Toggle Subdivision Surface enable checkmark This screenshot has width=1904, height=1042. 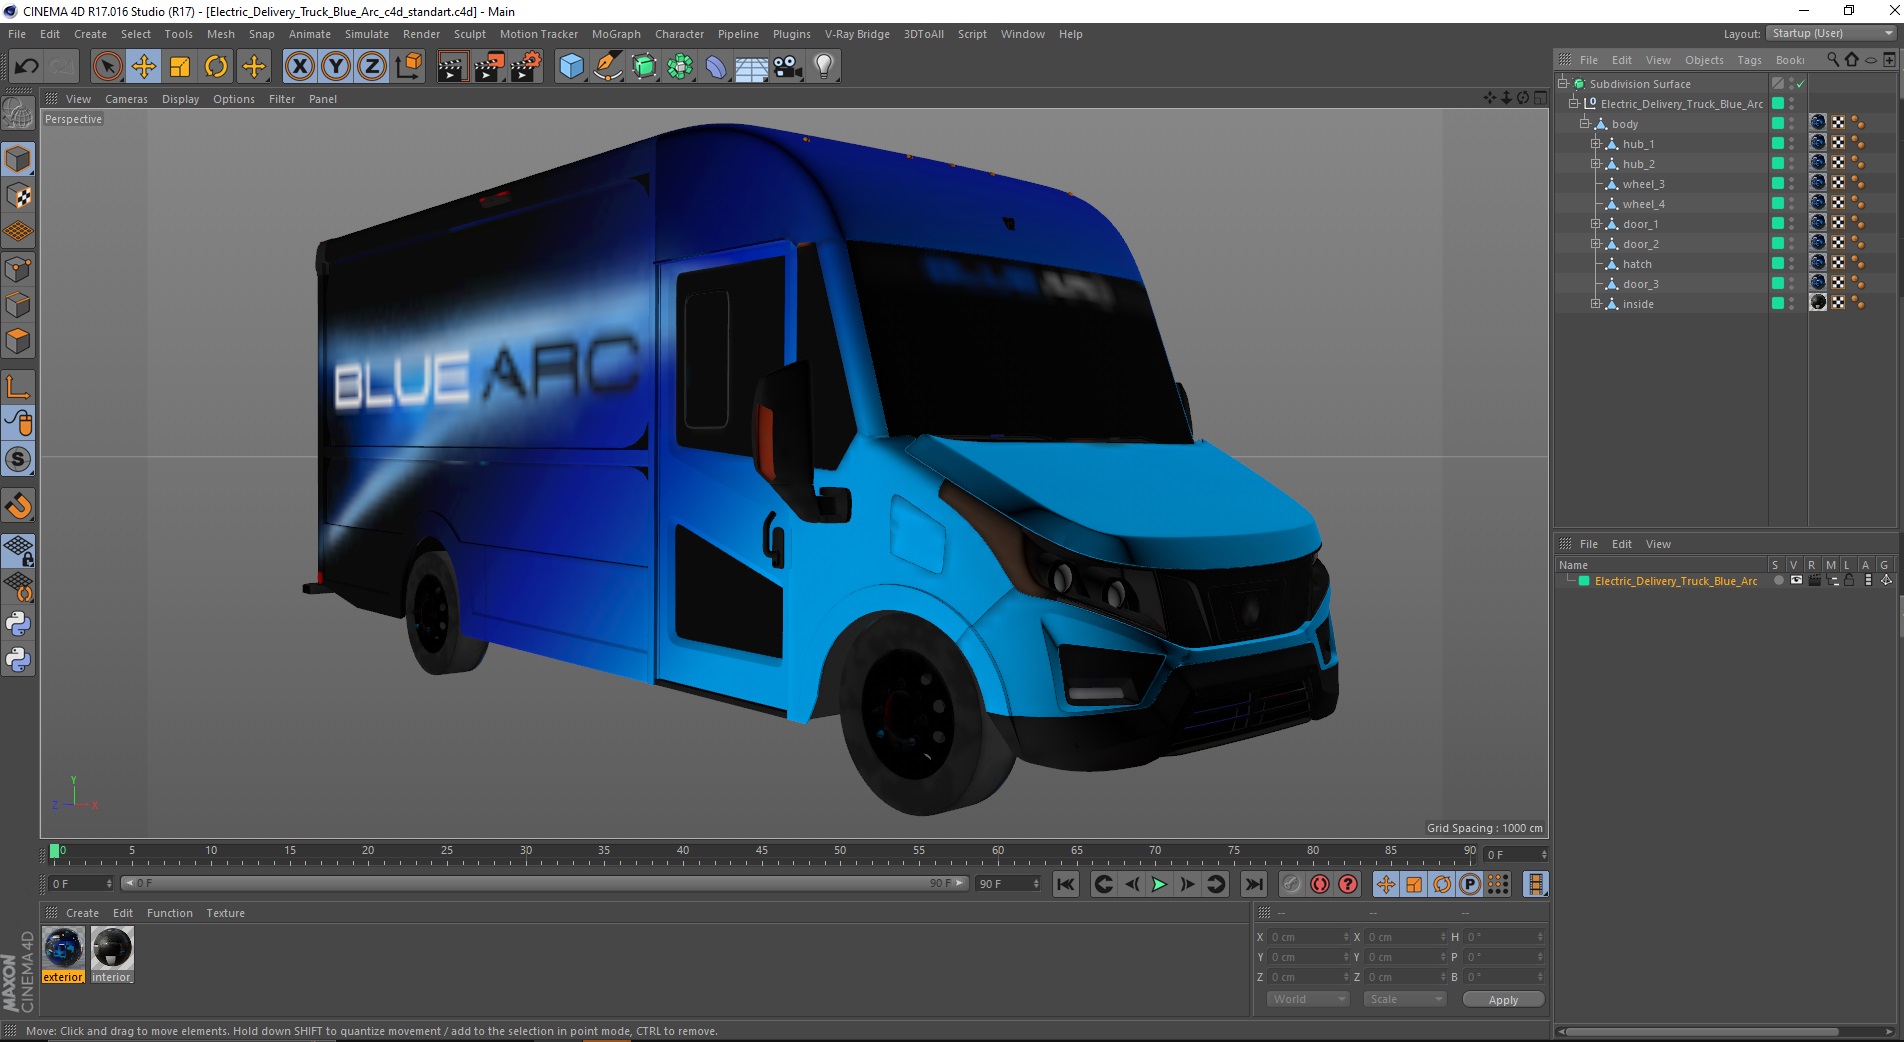pyautogui.click(x=1801, y=84)
